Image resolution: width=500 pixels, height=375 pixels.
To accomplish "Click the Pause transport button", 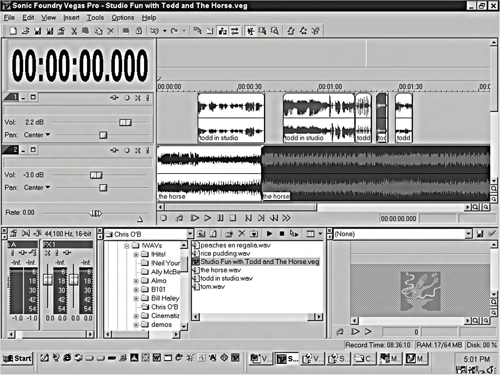I will point(220,218).
